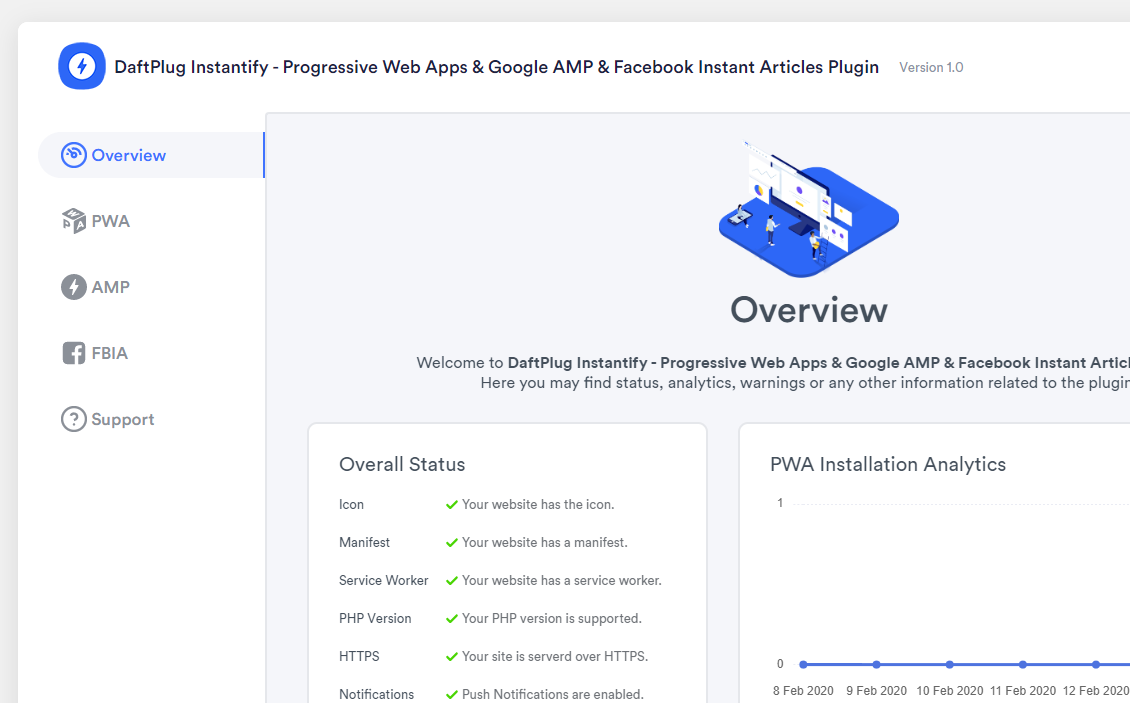This screenshot has height=703, width=1130.
Task: Open the AMP settings section
Action: click(110, 287)
